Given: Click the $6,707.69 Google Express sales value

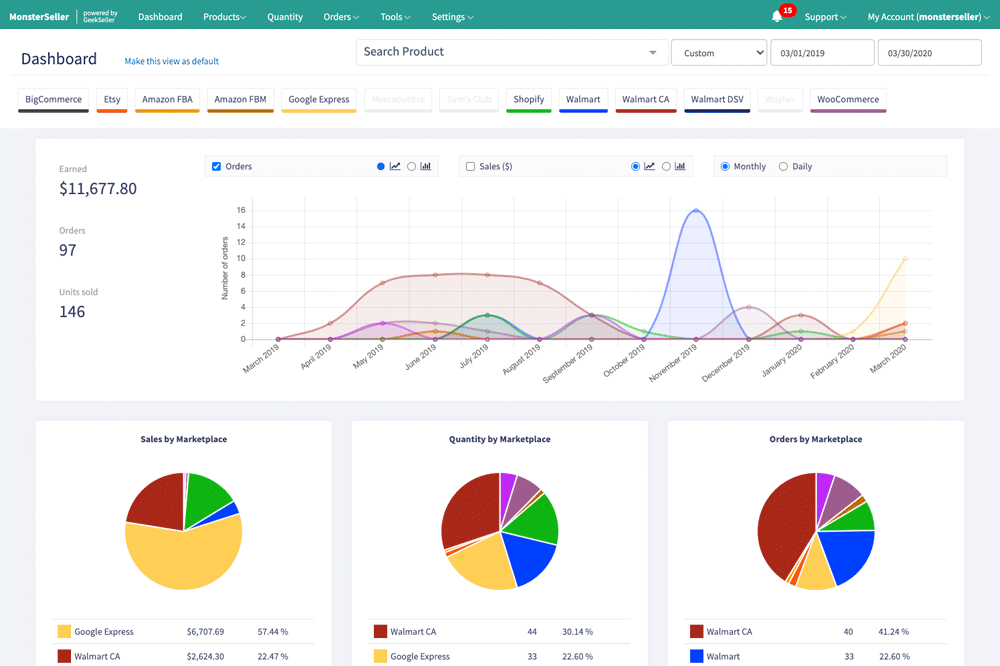Looking at the screenshot, I should [x=205, y=632].
